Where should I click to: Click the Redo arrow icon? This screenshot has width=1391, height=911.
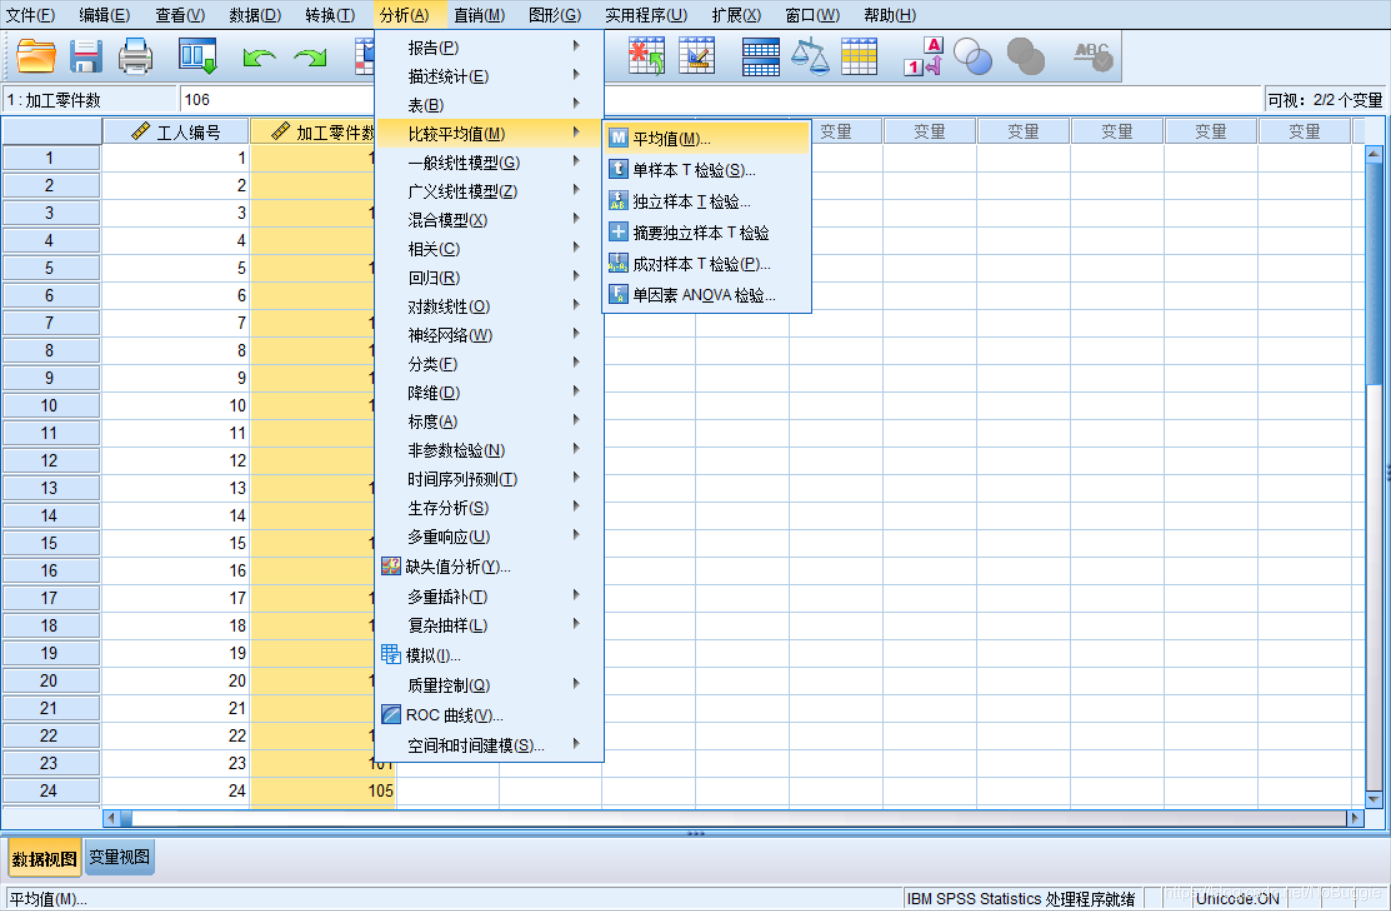310,57
